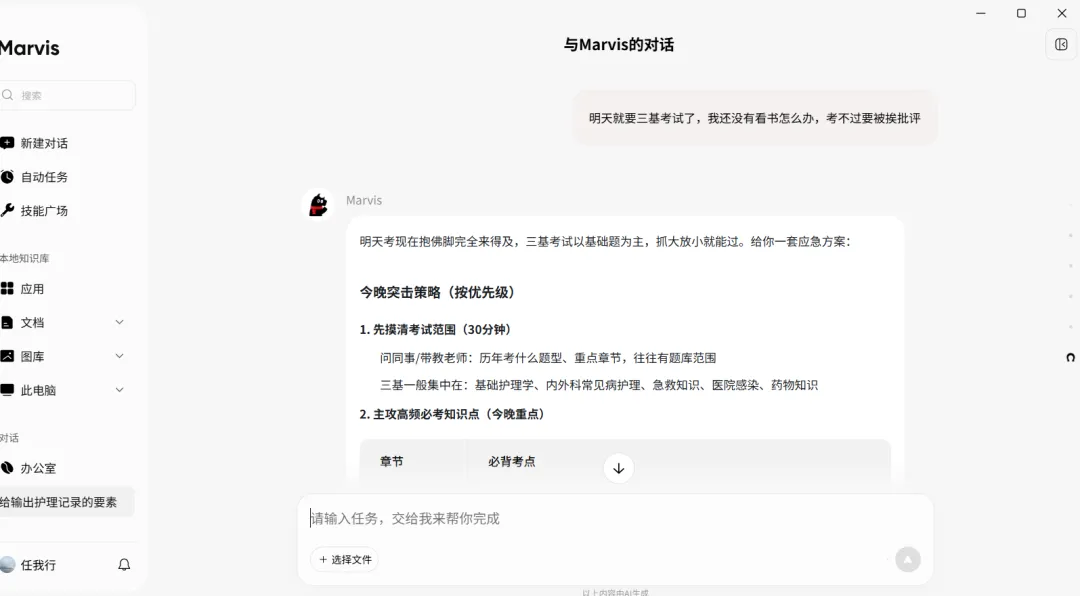Close the Marvis window

(1062, 13)
